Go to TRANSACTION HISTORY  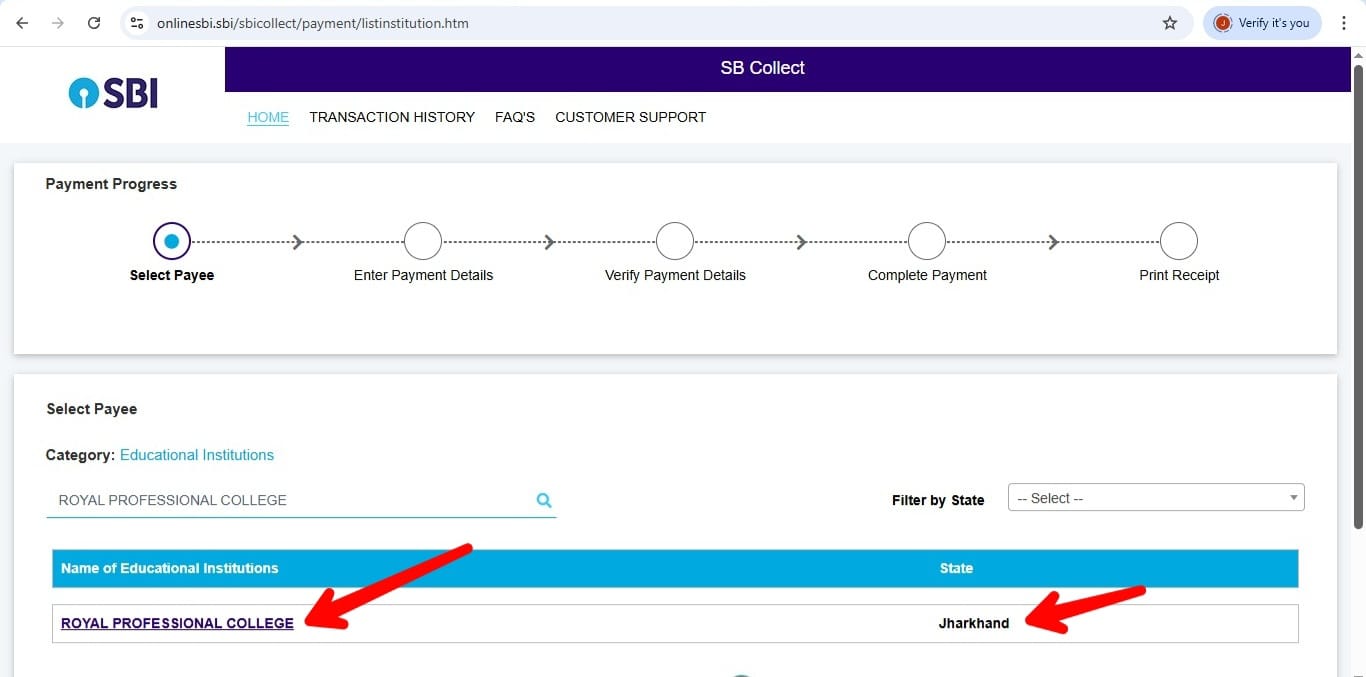[392, 117]
